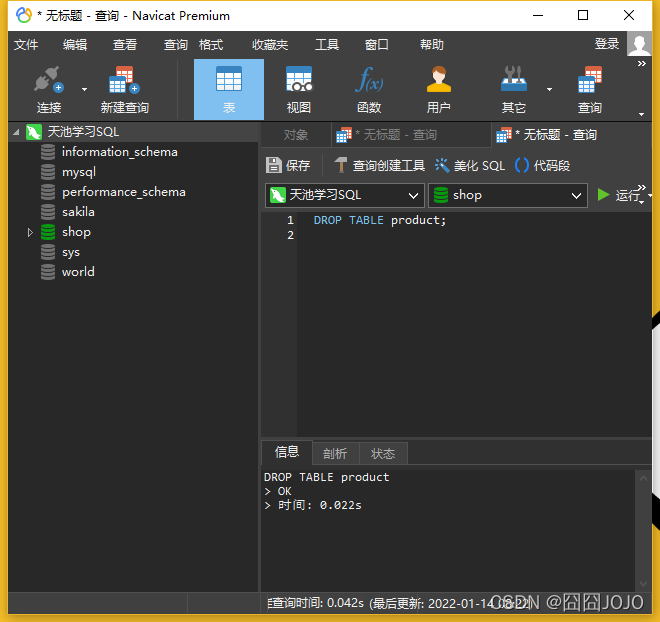Click the Connection (连接) plug icon

49,80
